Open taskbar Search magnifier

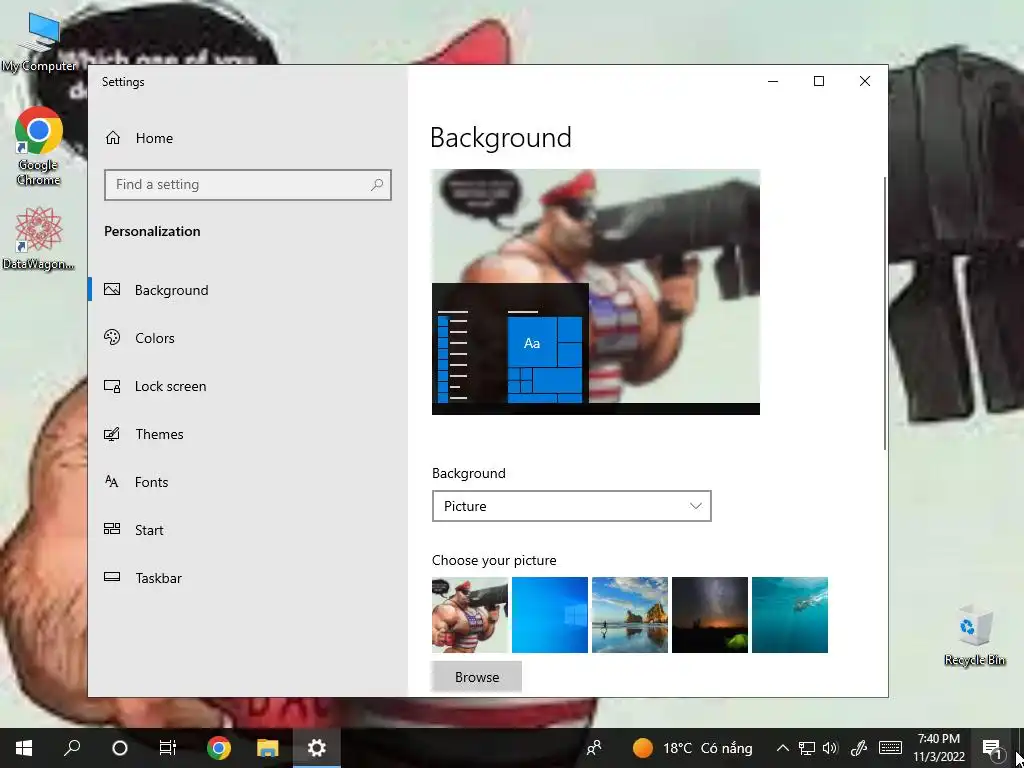[72, 748]
